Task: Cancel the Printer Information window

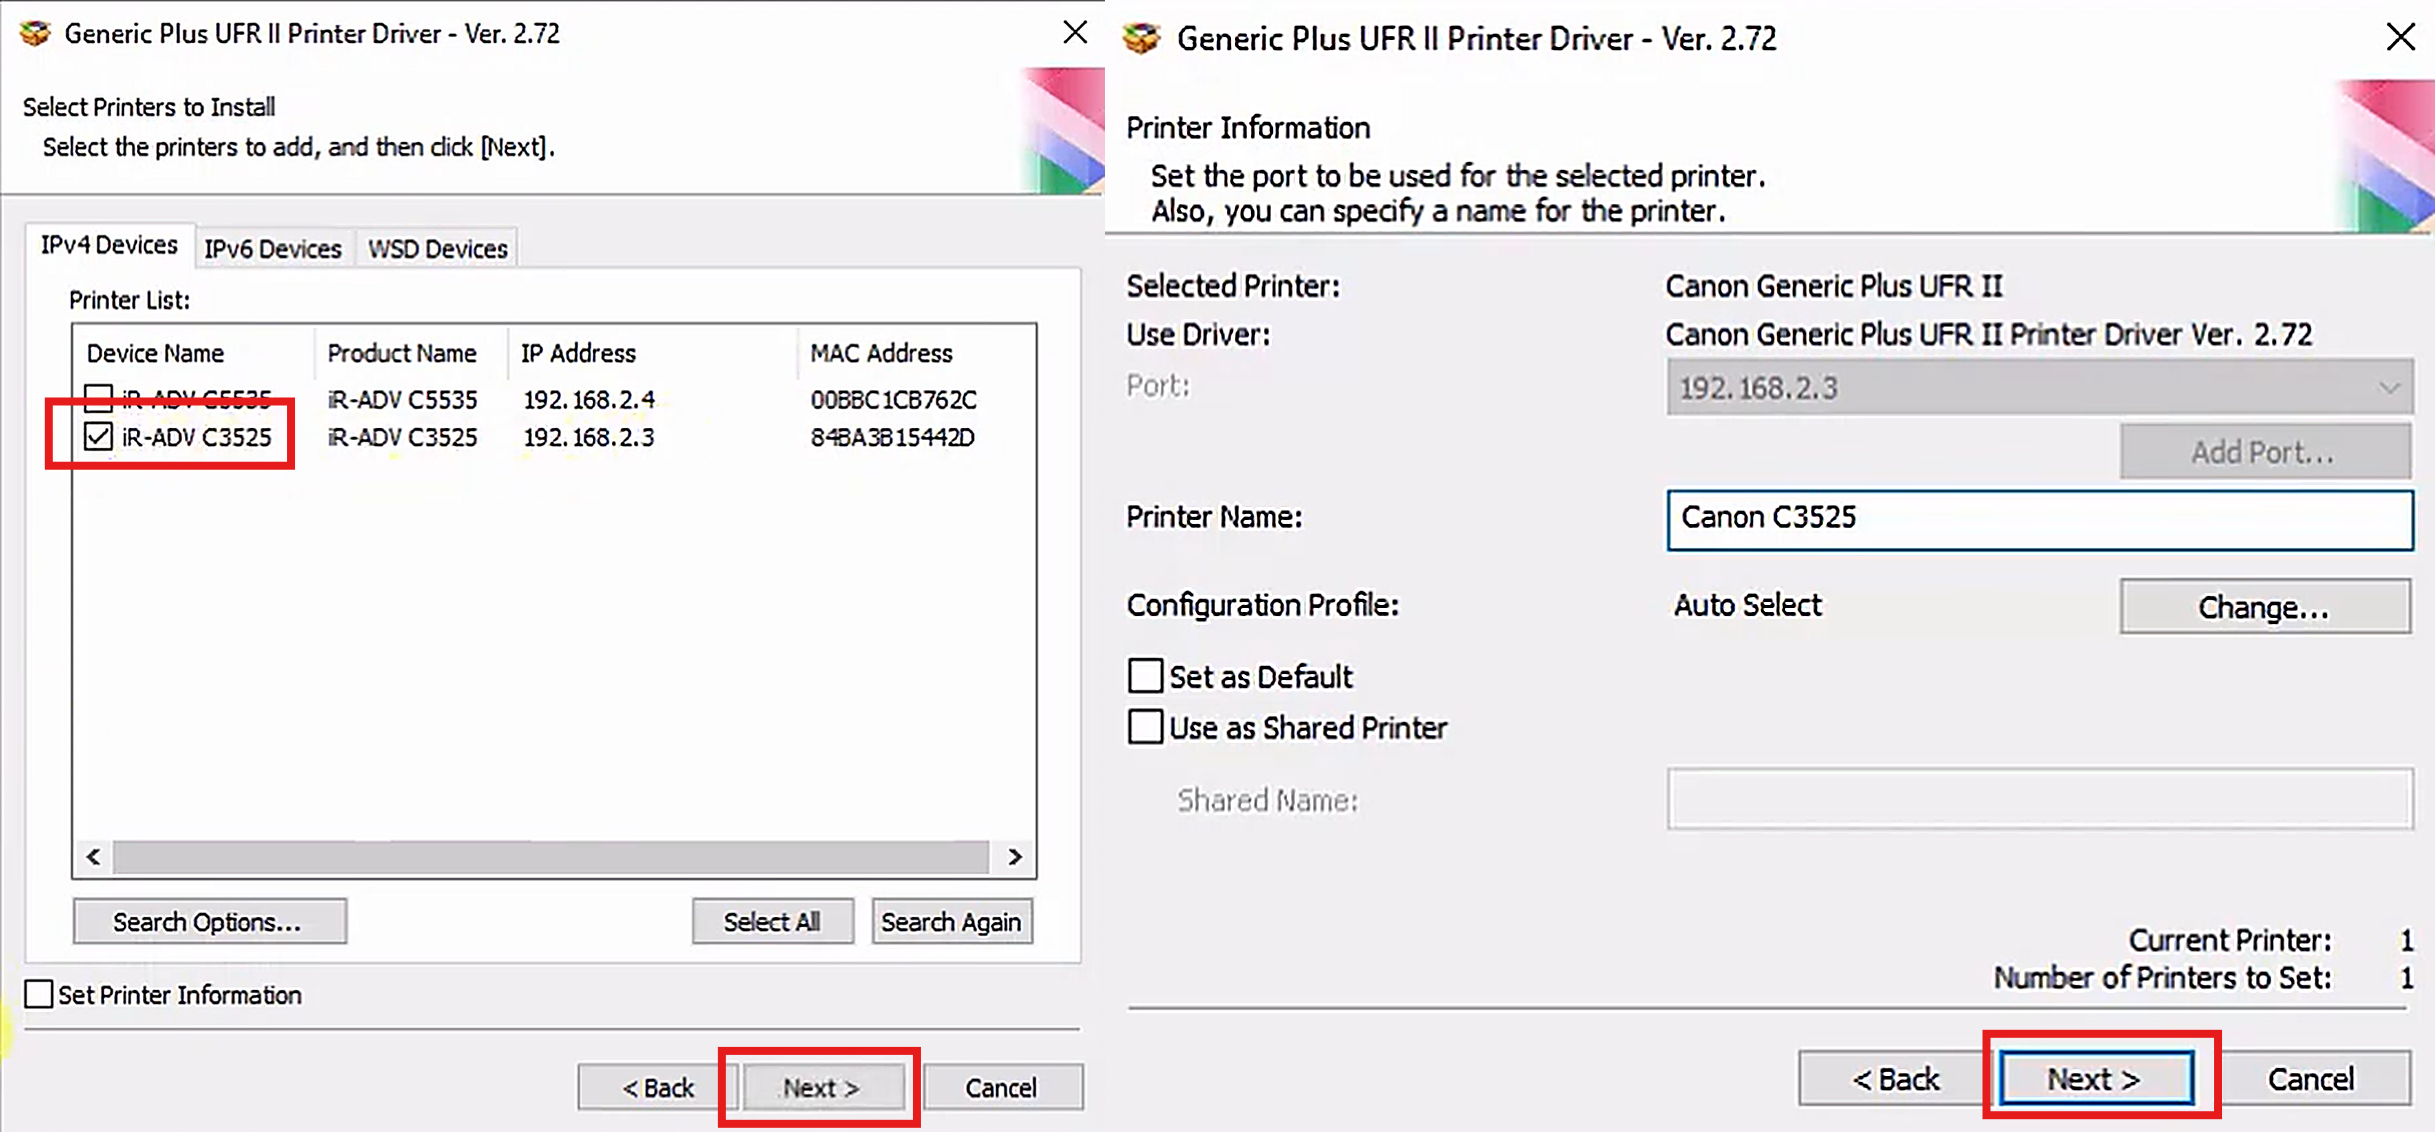Action: click(x=2311, y=1079)
